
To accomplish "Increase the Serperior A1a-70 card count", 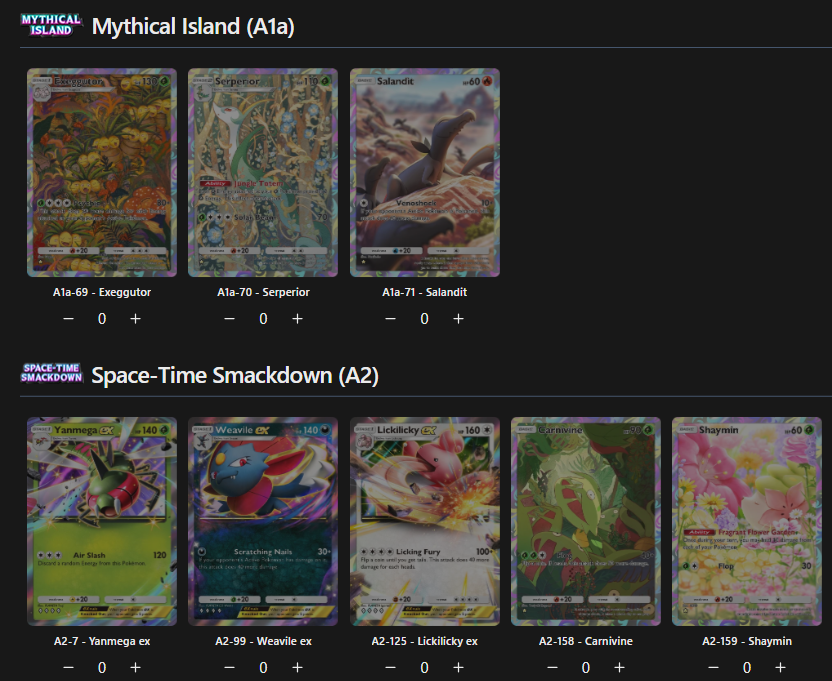I will [297, 318].
